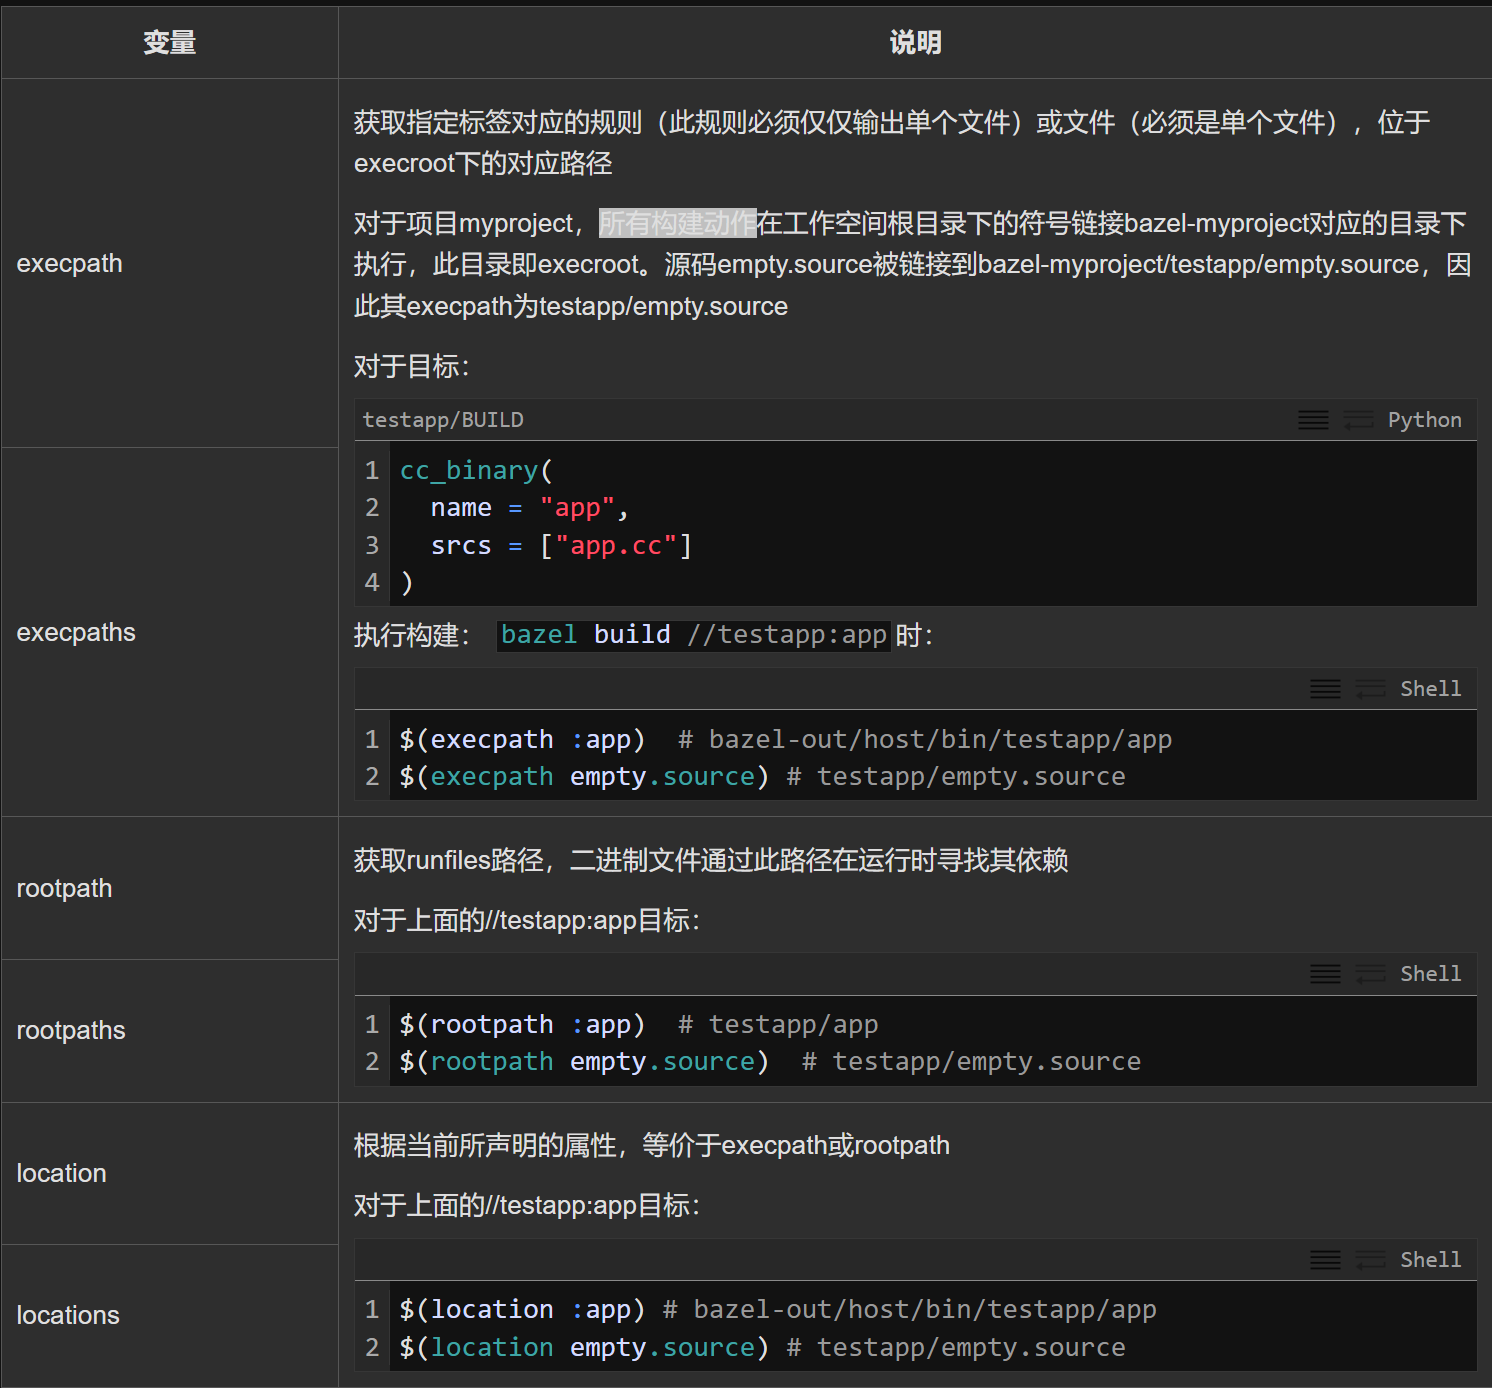Click the highlighted text 所有构建动作
This screenshot has width=1492, height=1388.
[x=677, y=223]
